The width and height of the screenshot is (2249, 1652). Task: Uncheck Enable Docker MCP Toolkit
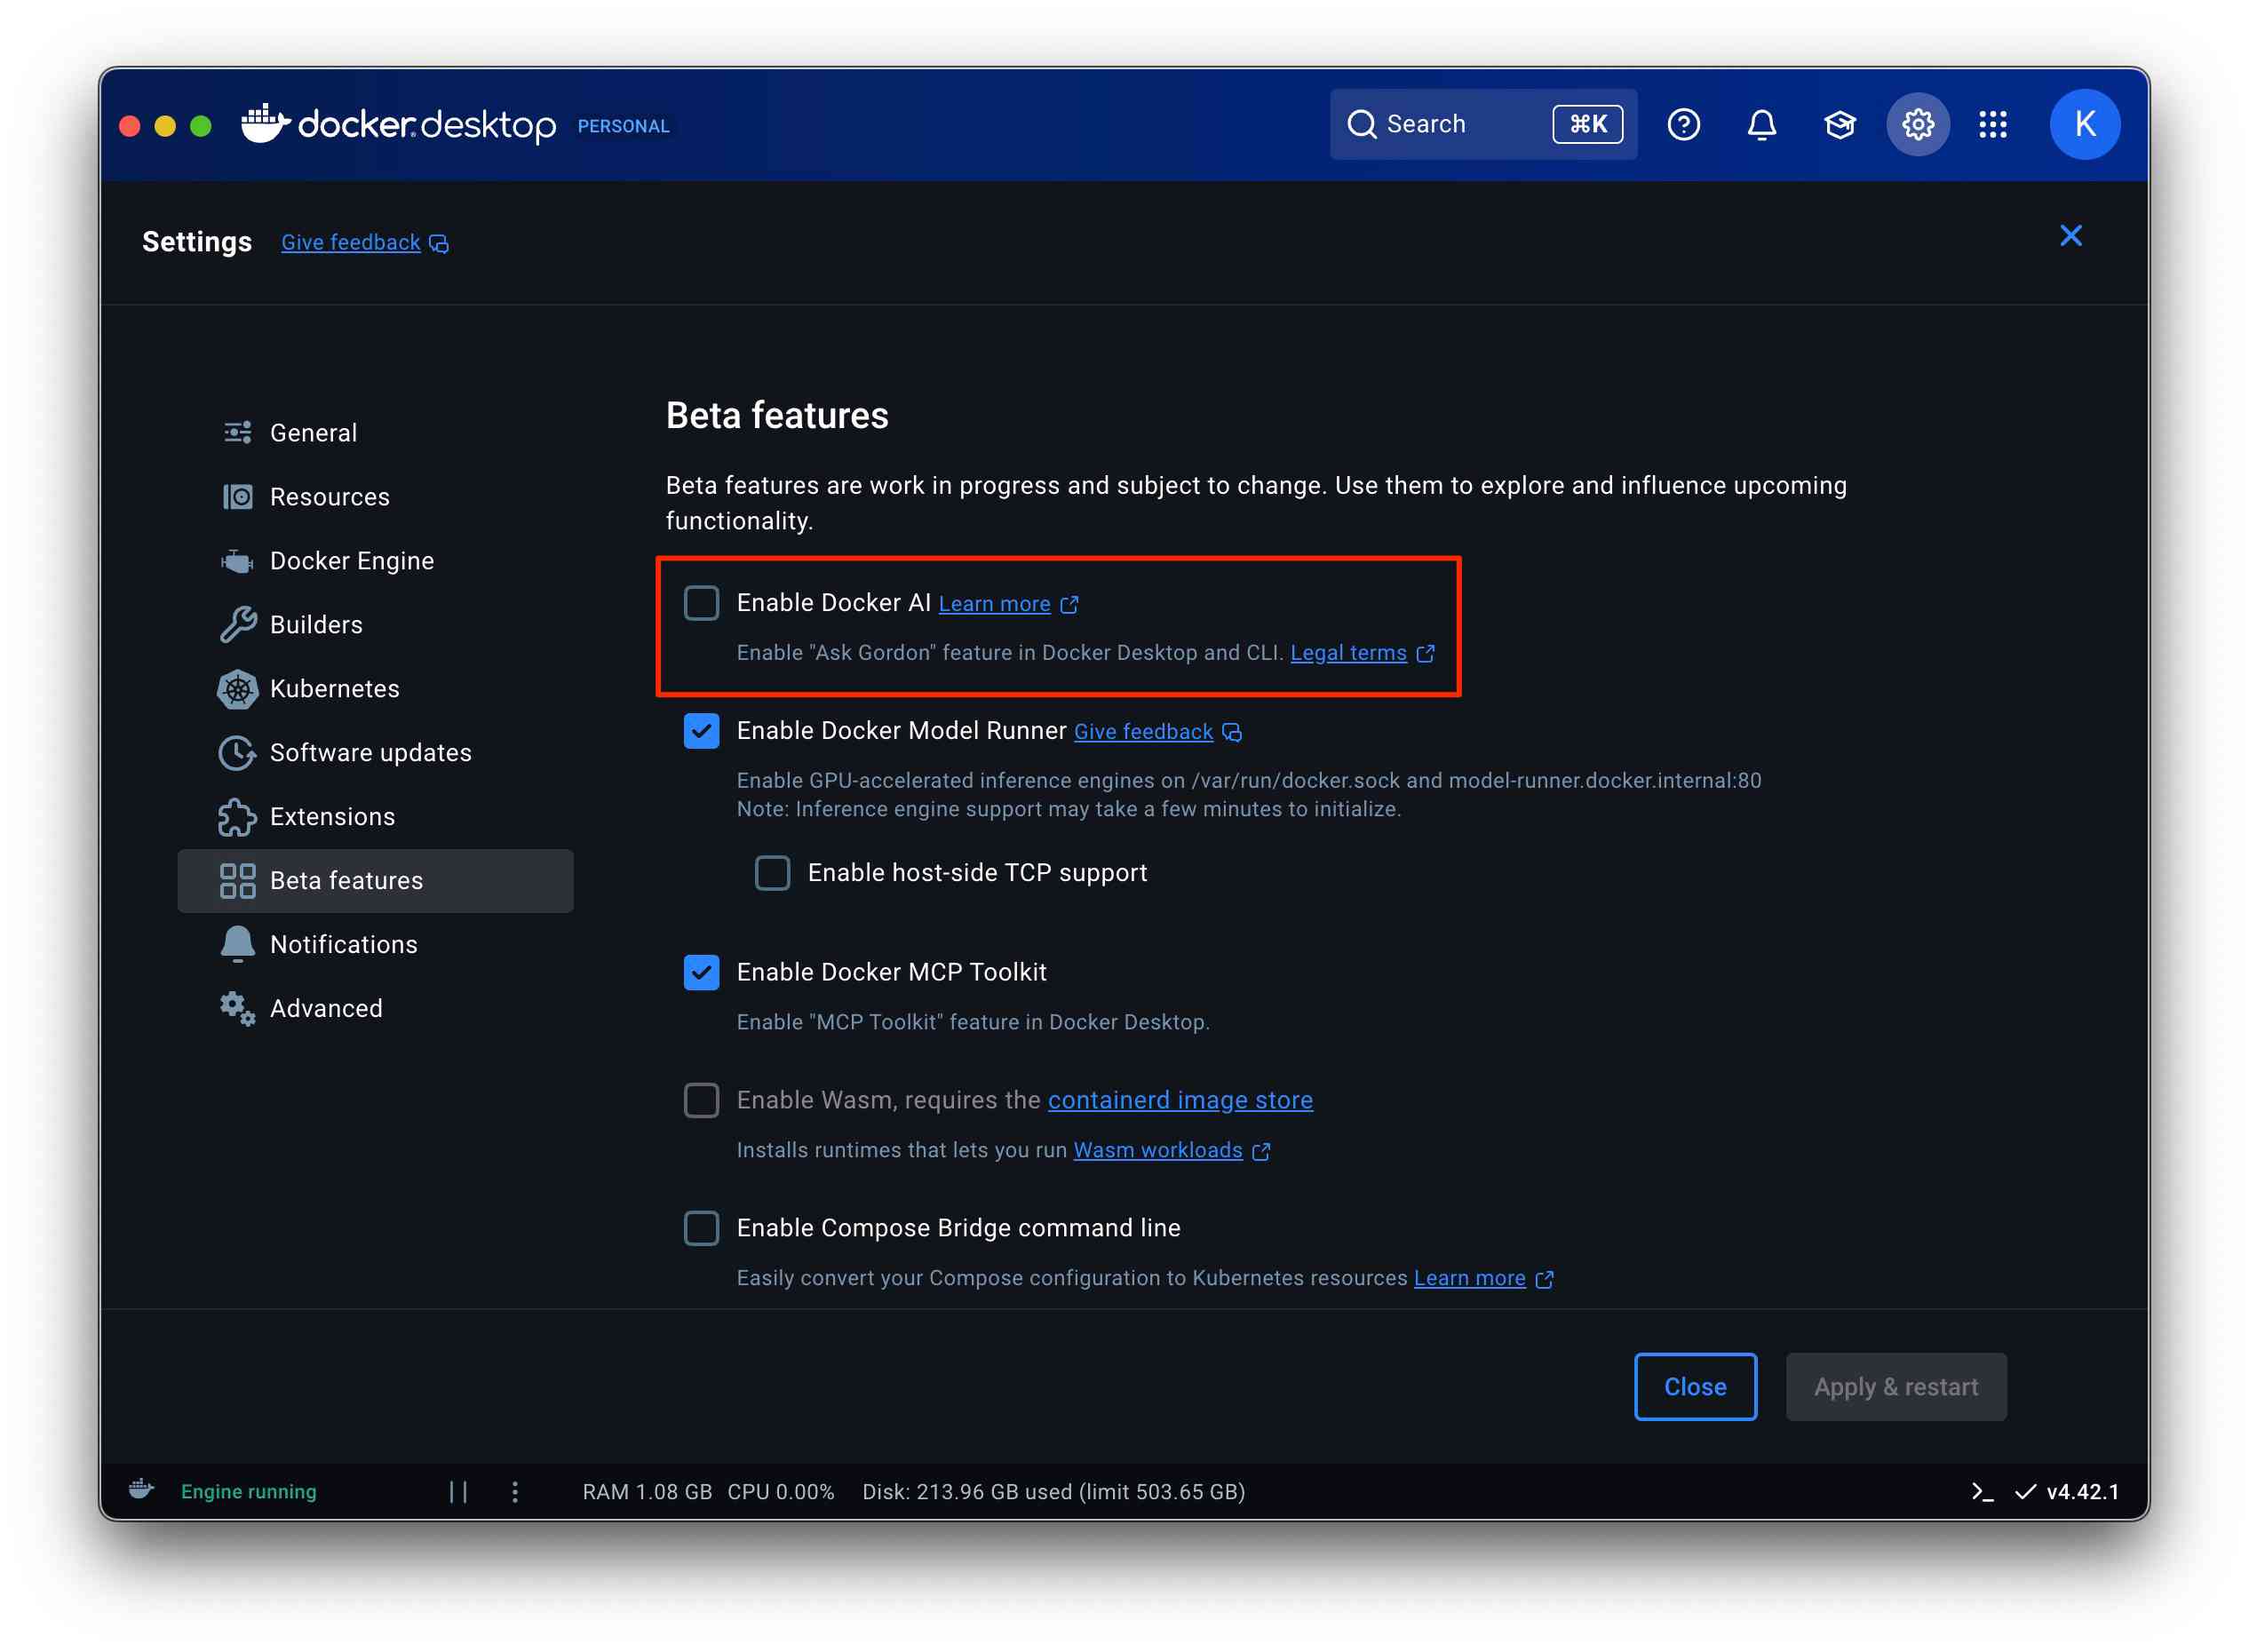701,972
